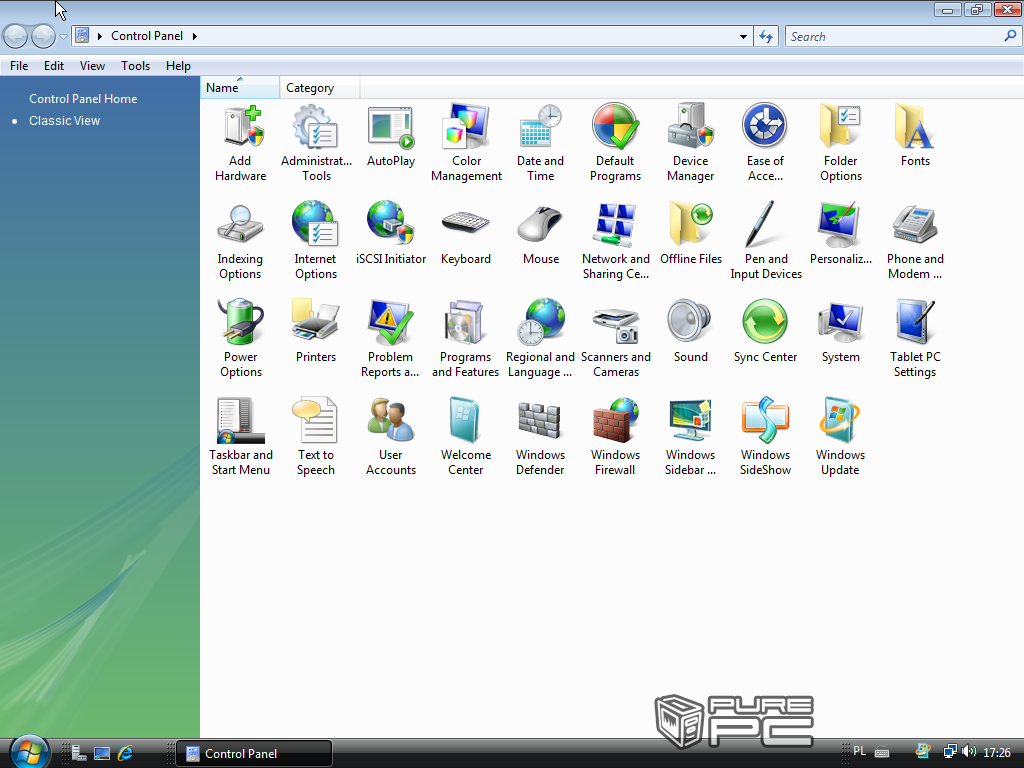
Task: Open Administrative Tools
Action: [x=316, y=144]
